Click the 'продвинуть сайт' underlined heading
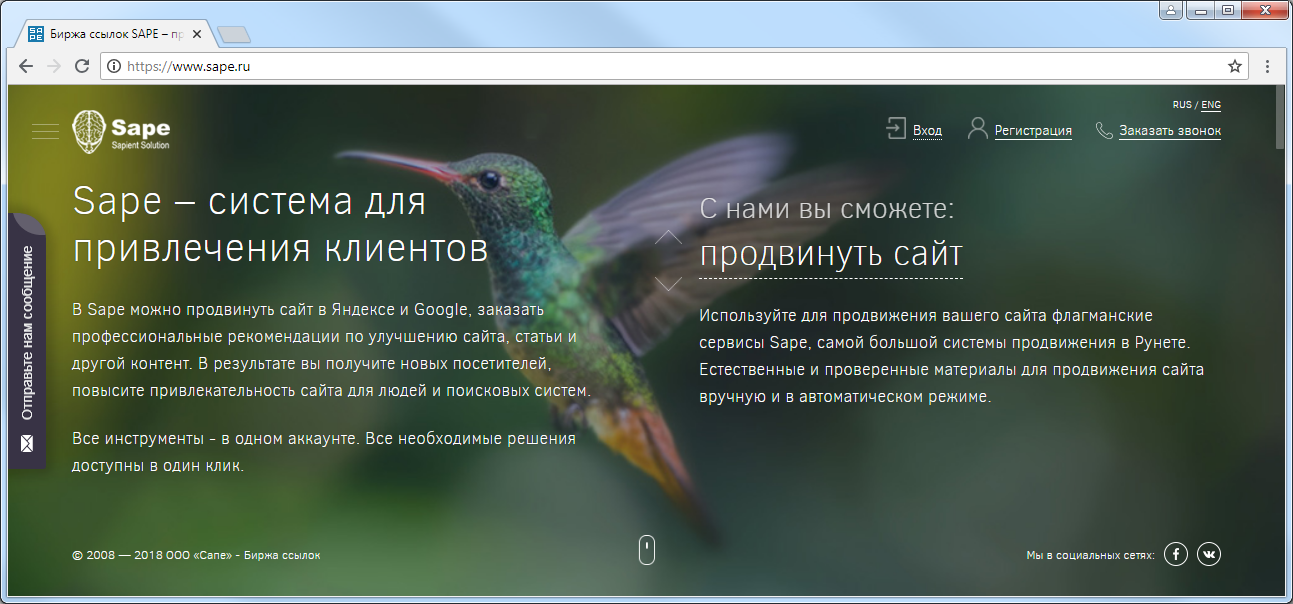Image resolution: width=1293 pixels, height=604 pixels. (831, 254)
